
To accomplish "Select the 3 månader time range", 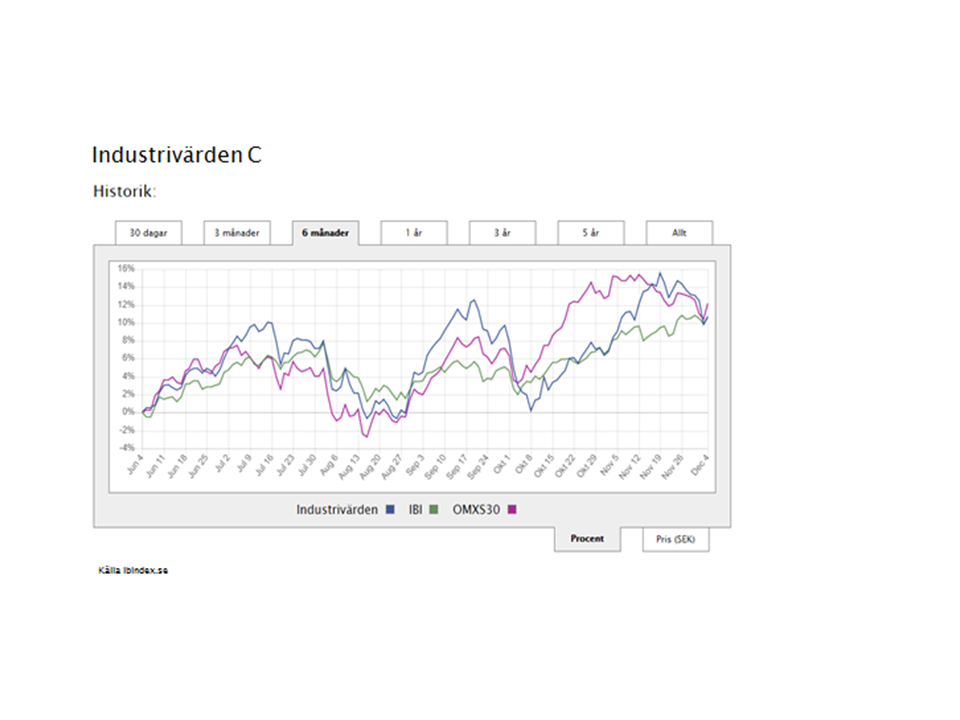I will point(237,233).
